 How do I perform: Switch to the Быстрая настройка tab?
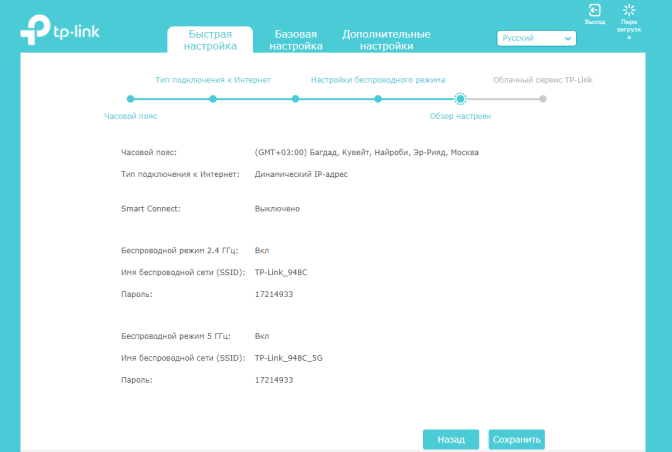(x=210, y=40)
